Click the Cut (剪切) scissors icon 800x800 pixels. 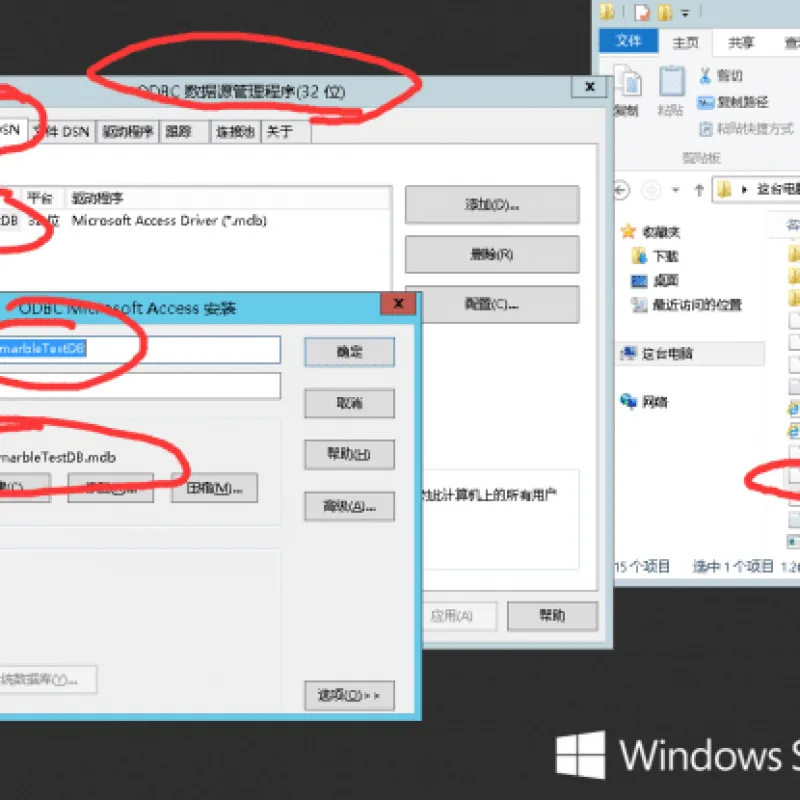pos(705,76)
